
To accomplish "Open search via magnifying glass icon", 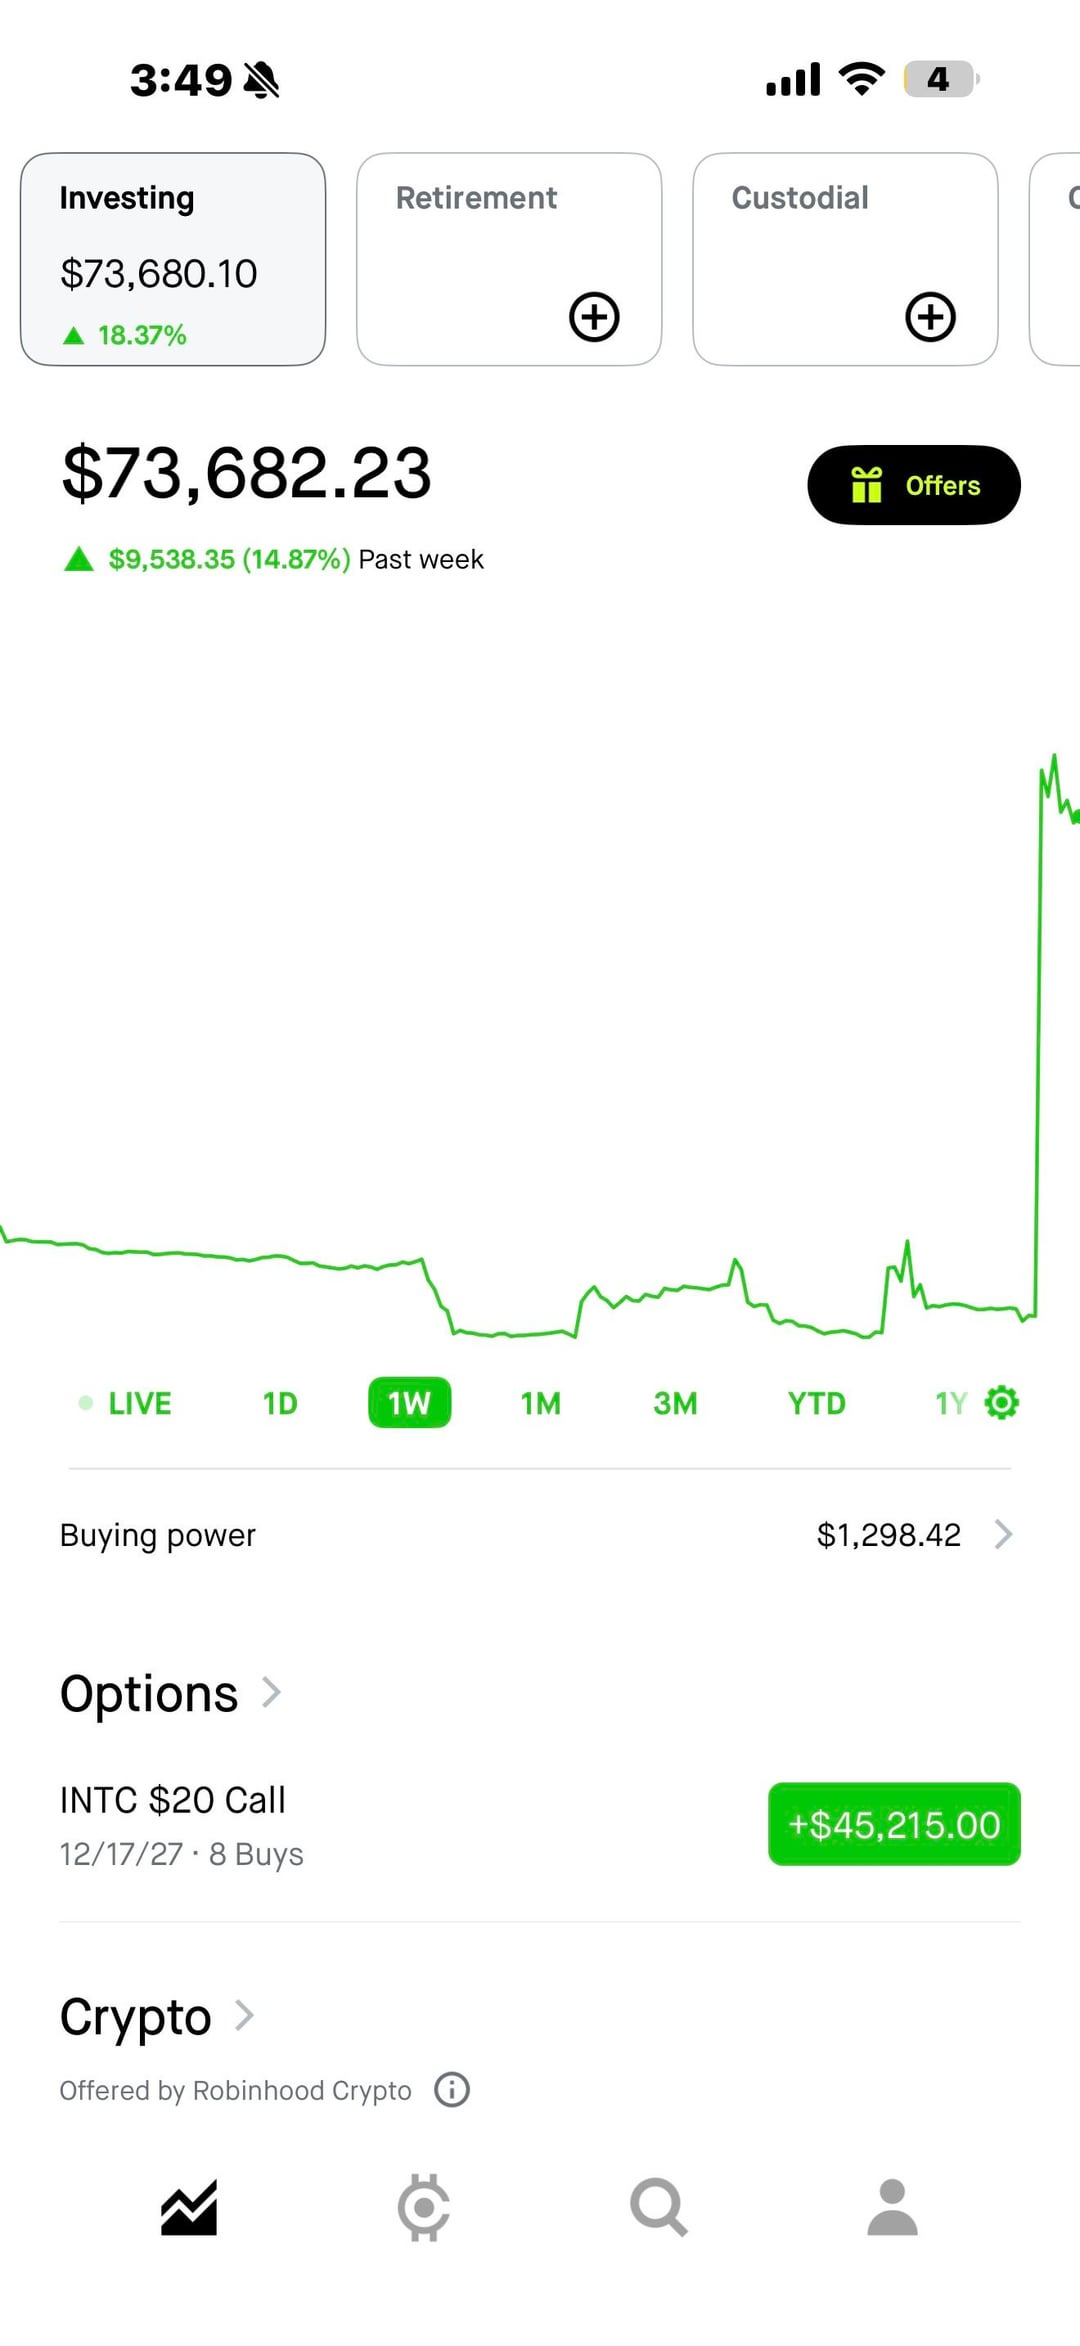I will click(x=658, y=2207).
